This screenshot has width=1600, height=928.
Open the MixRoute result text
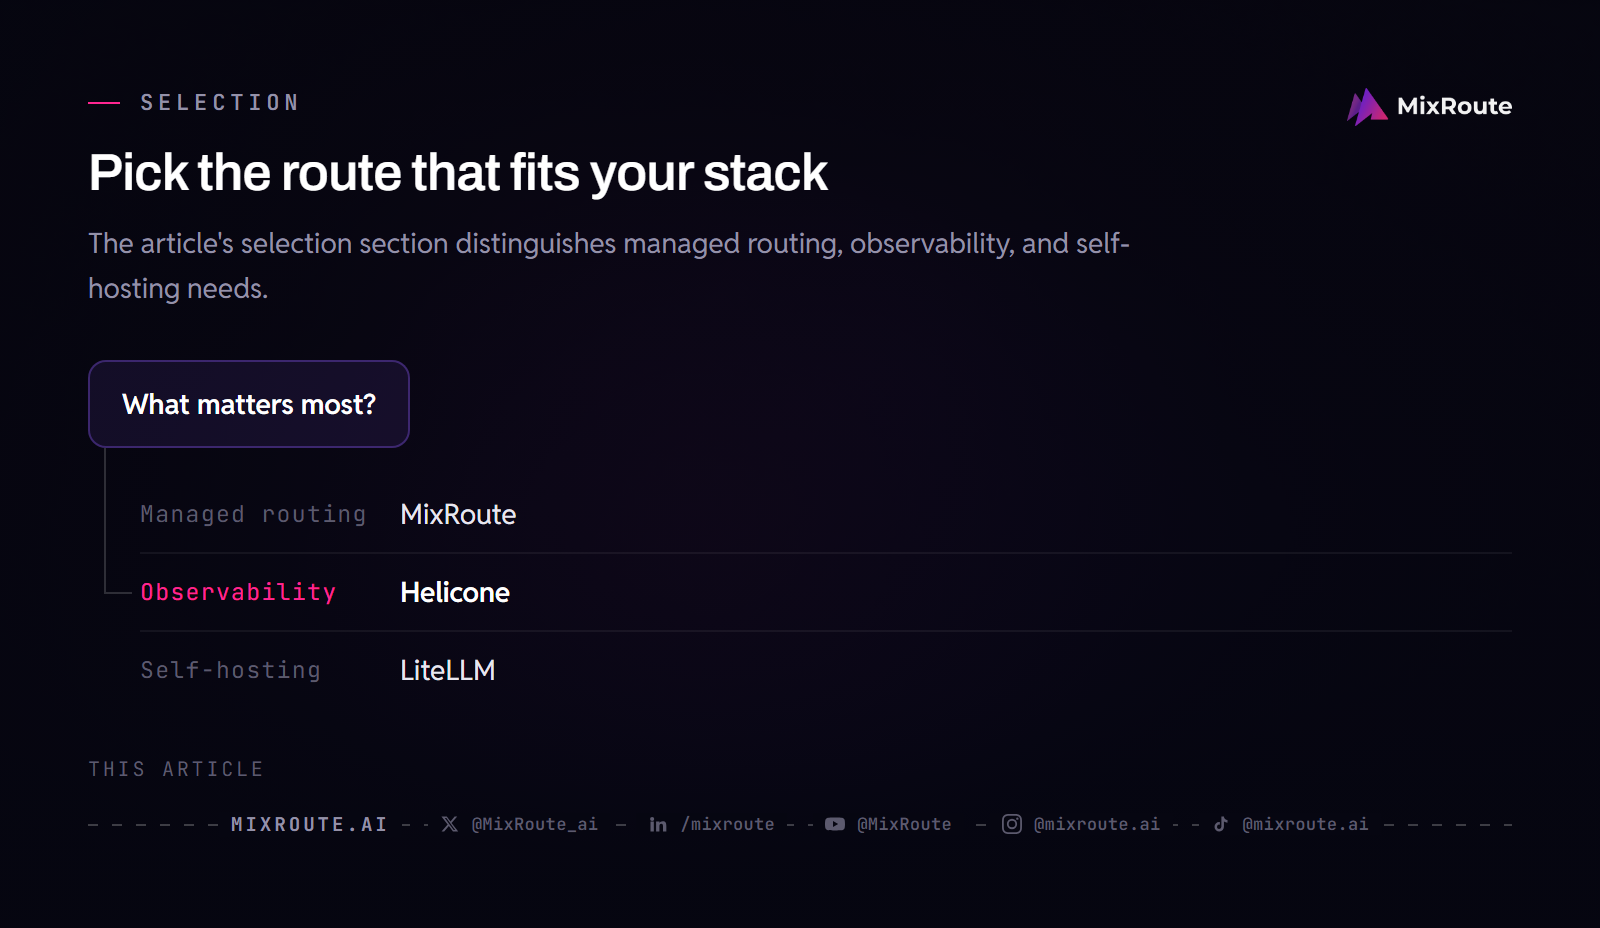pyautogui.click(x=458, y=514)
